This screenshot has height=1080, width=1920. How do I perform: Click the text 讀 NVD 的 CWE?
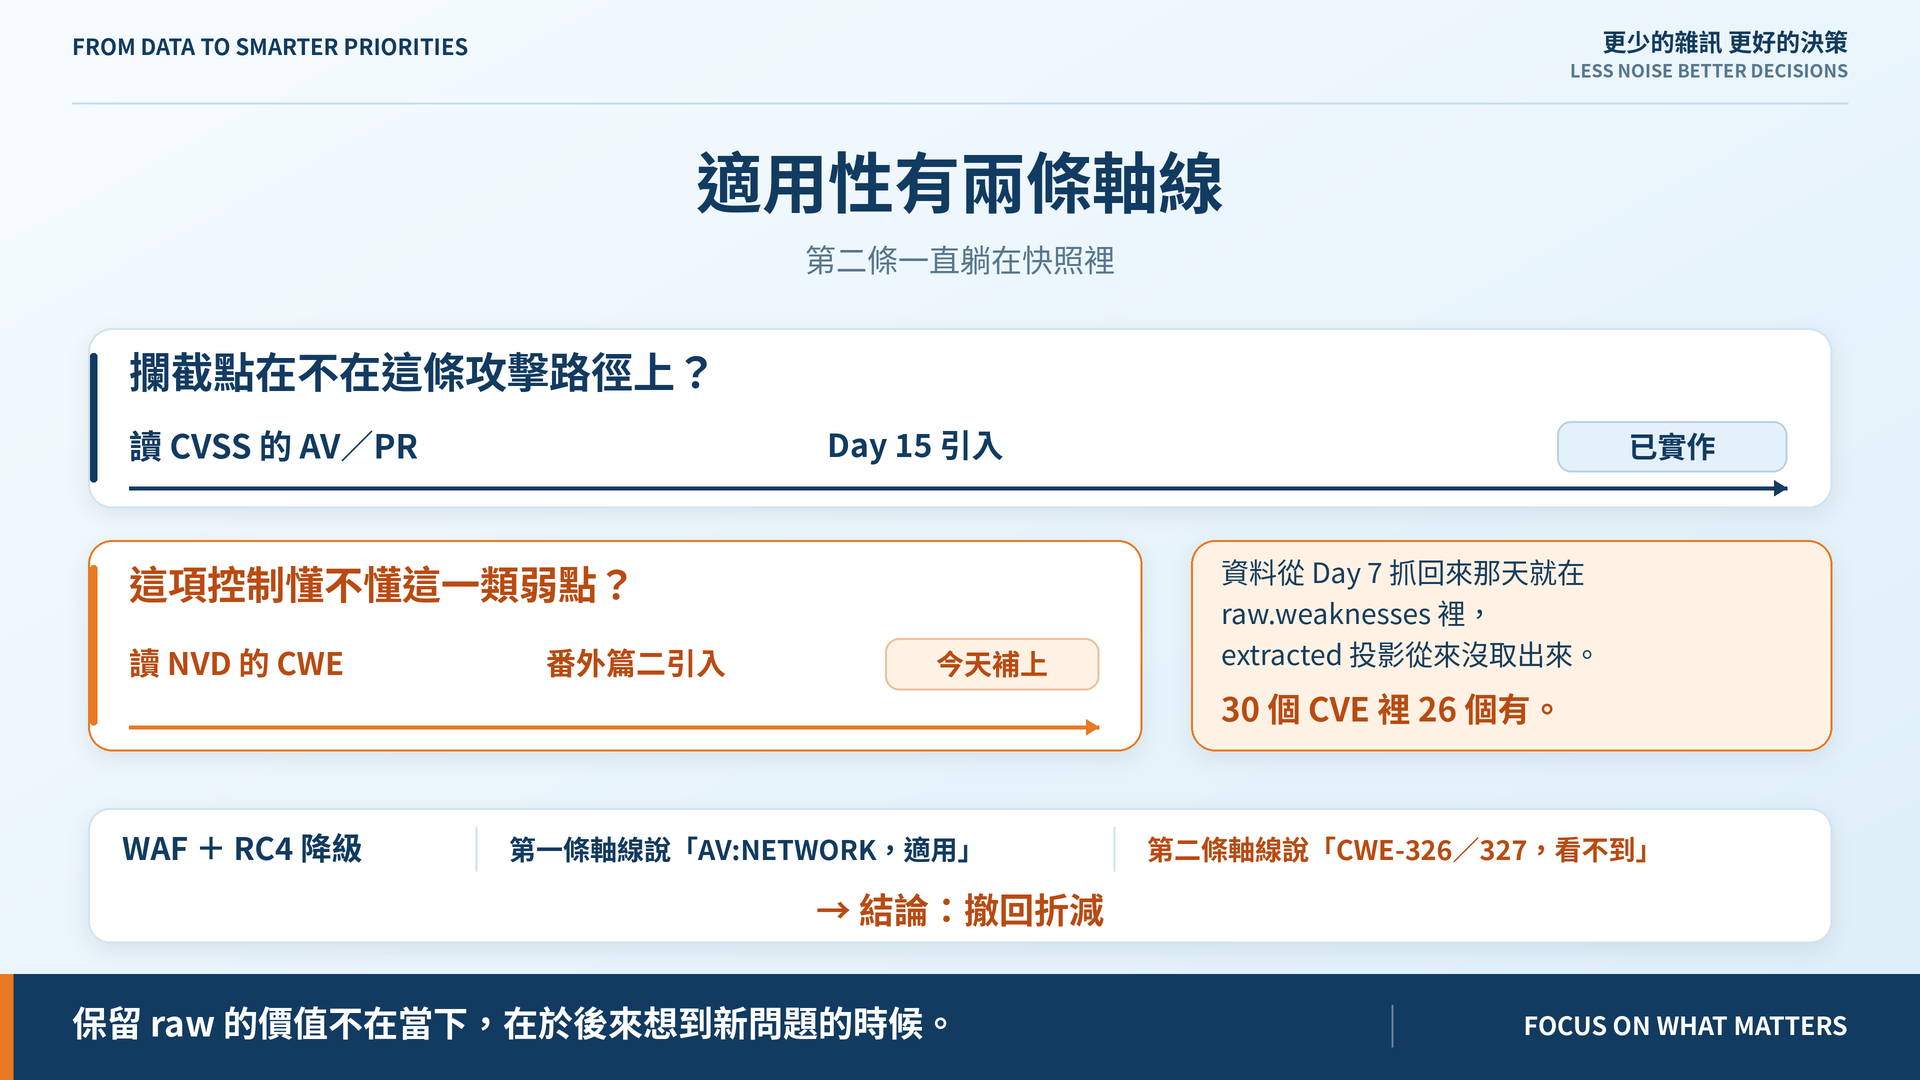(x=236, y=664)
